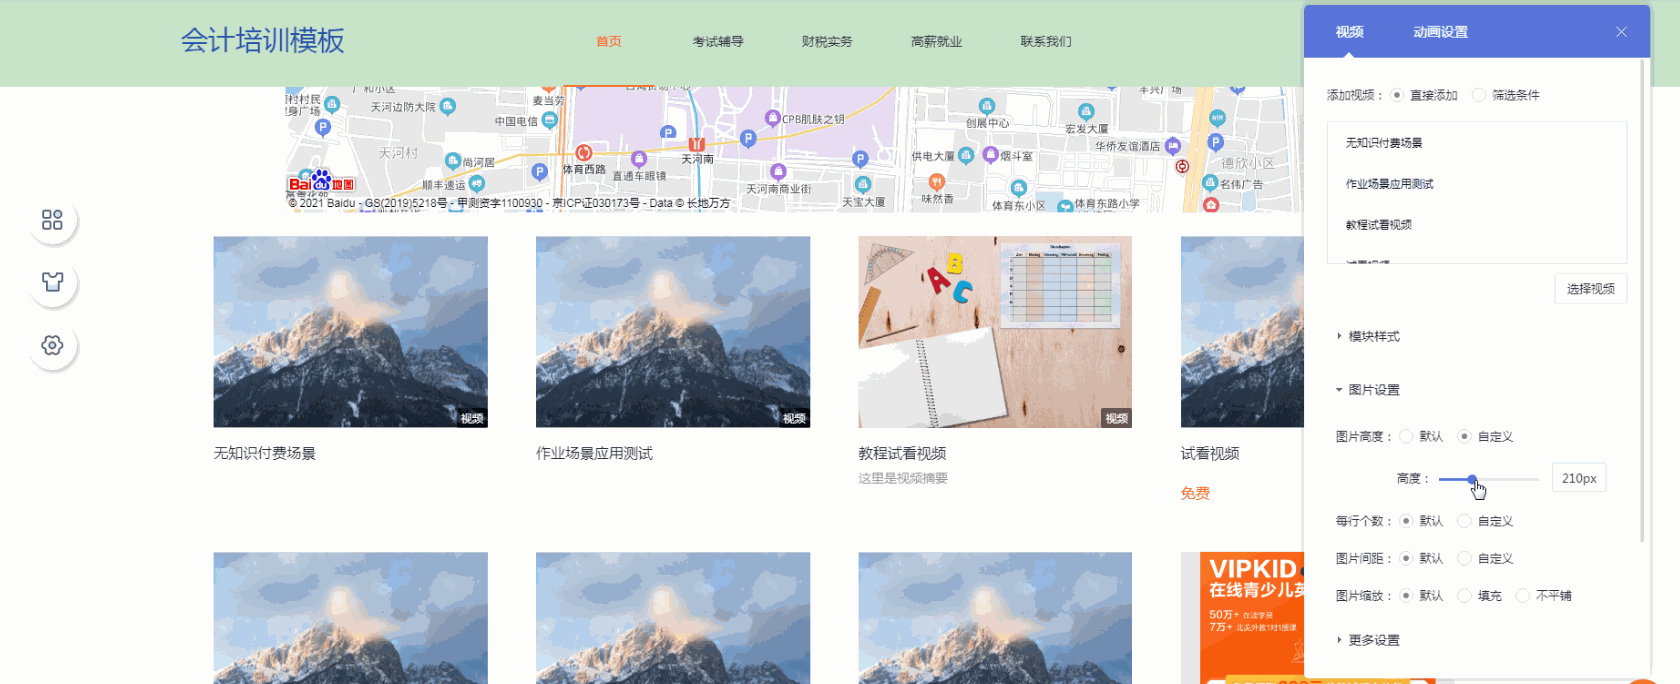This screenshot has height=684, width=1680.
Task: Open the 教程试看视频 video title link
Action: tap(902, 454)
